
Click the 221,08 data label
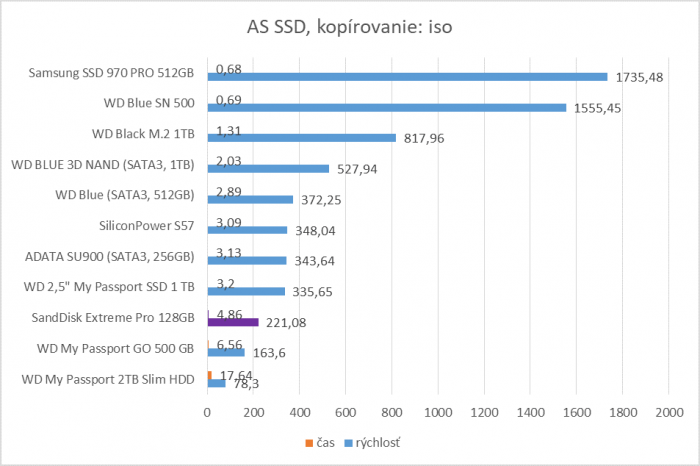(283, 323)
